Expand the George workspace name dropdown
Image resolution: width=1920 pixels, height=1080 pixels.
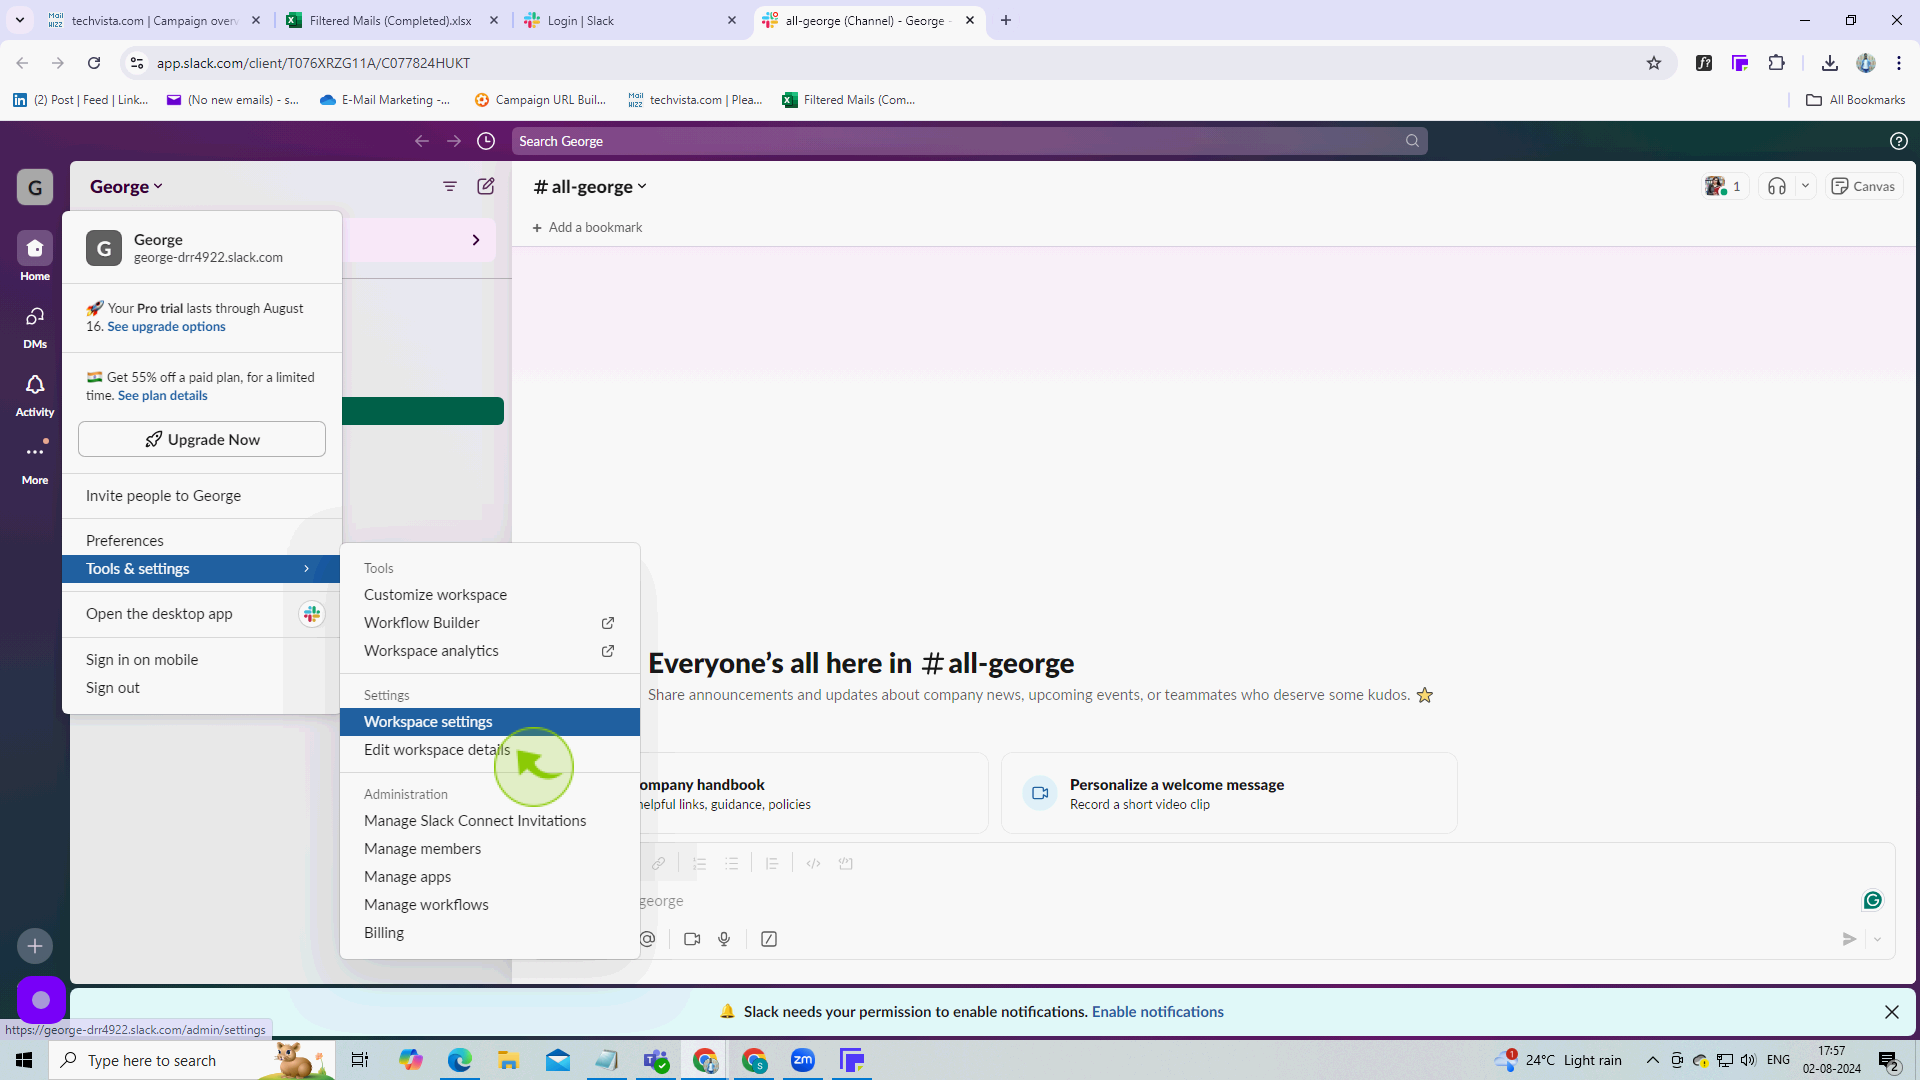coord(126,187)
